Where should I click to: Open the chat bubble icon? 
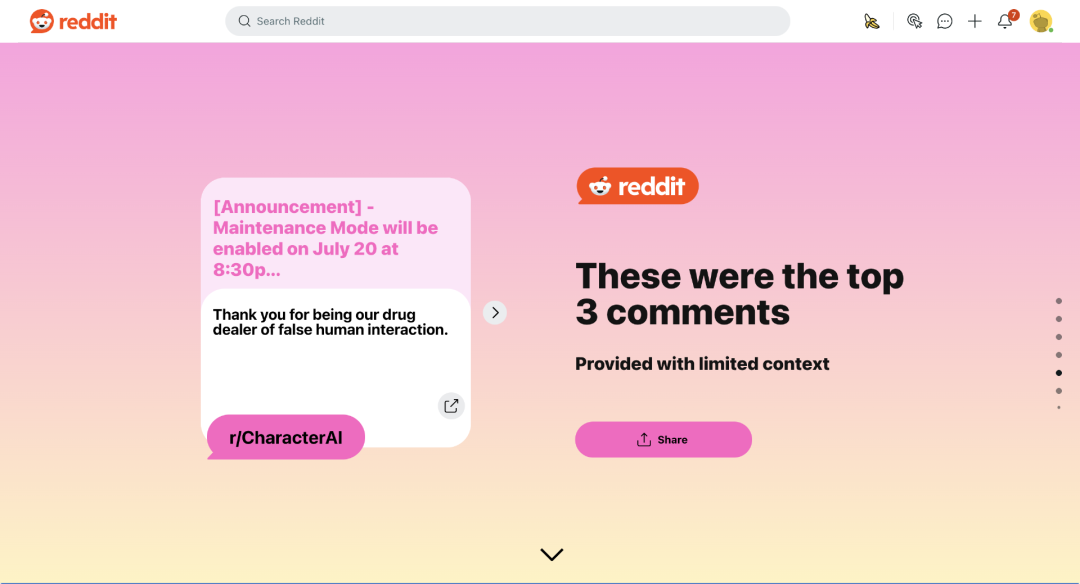tap(944, 21)
